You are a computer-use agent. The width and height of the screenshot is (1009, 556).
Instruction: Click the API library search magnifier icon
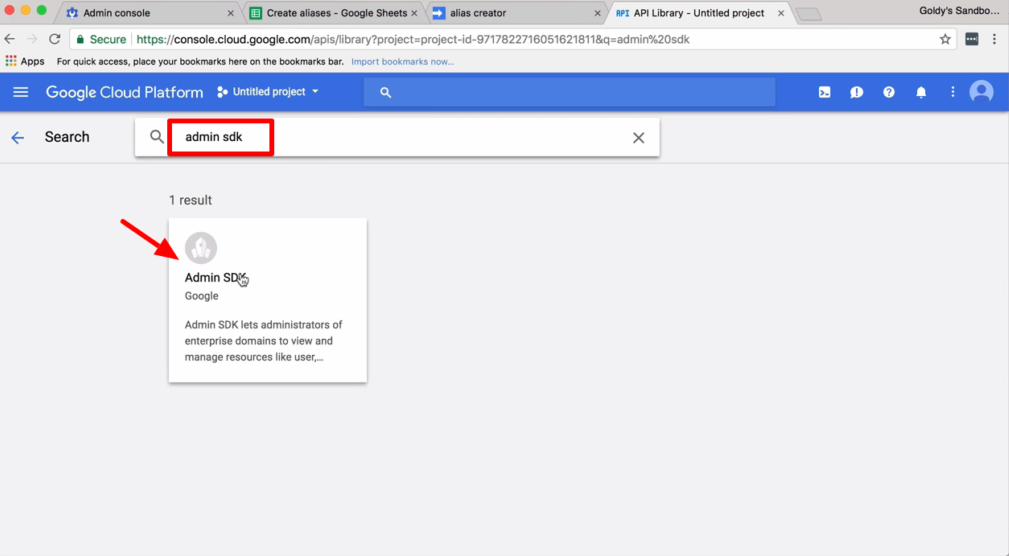pyautogui.click(x=156, y=136)
